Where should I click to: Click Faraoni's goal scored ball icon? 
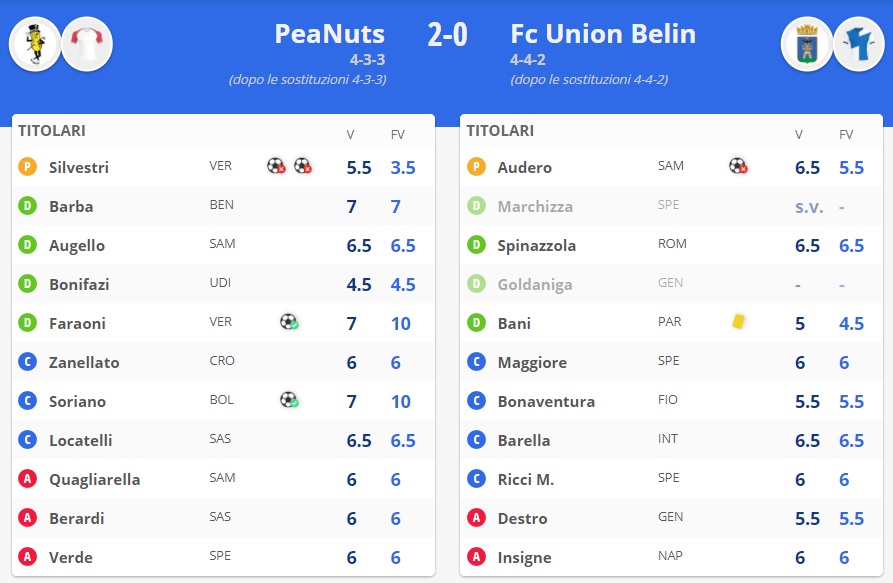pos(289,322)
